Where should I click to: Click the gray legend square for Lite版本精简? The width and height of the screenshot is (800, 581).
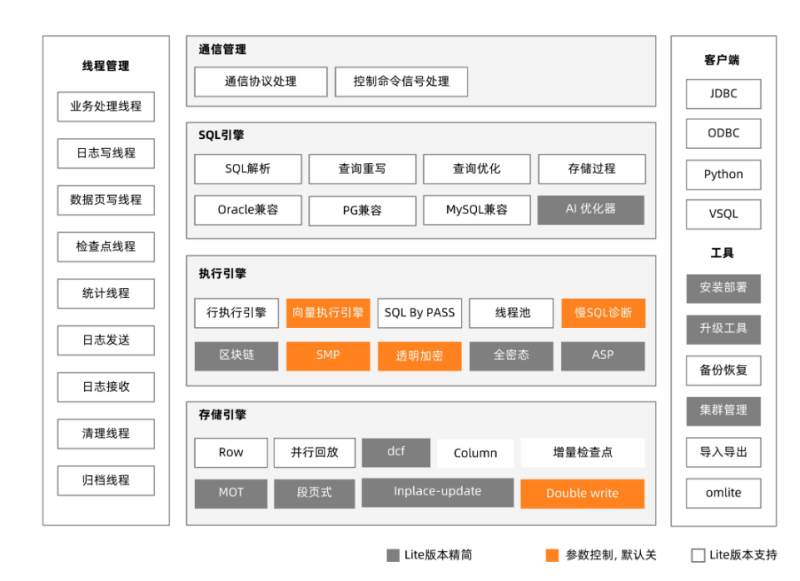point(393,555)
